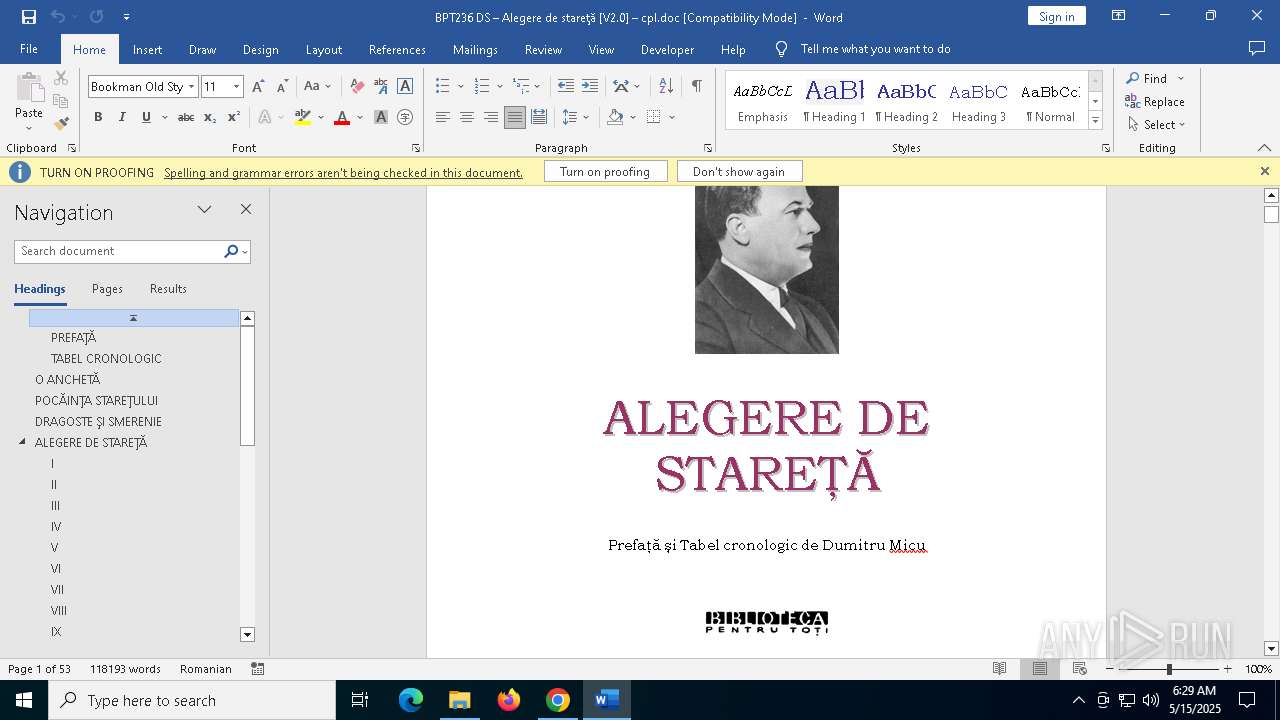Screen dimensions: 1280x720
Task: Apply strikethrough formatting
Action: pyautogui.click(x=186, y=117)
